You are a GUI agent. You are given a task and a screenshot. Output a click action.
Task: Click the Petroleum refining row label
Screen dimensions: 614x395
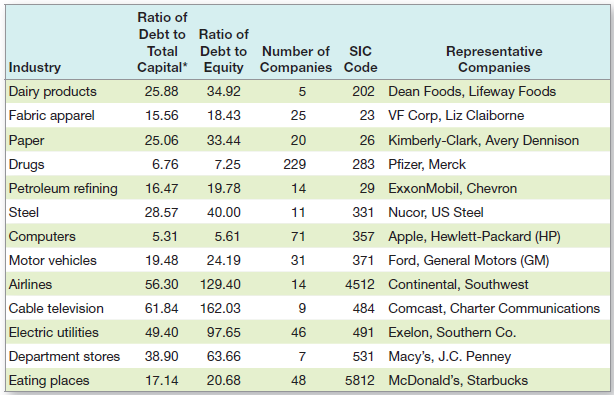click(x=63, y=189)
